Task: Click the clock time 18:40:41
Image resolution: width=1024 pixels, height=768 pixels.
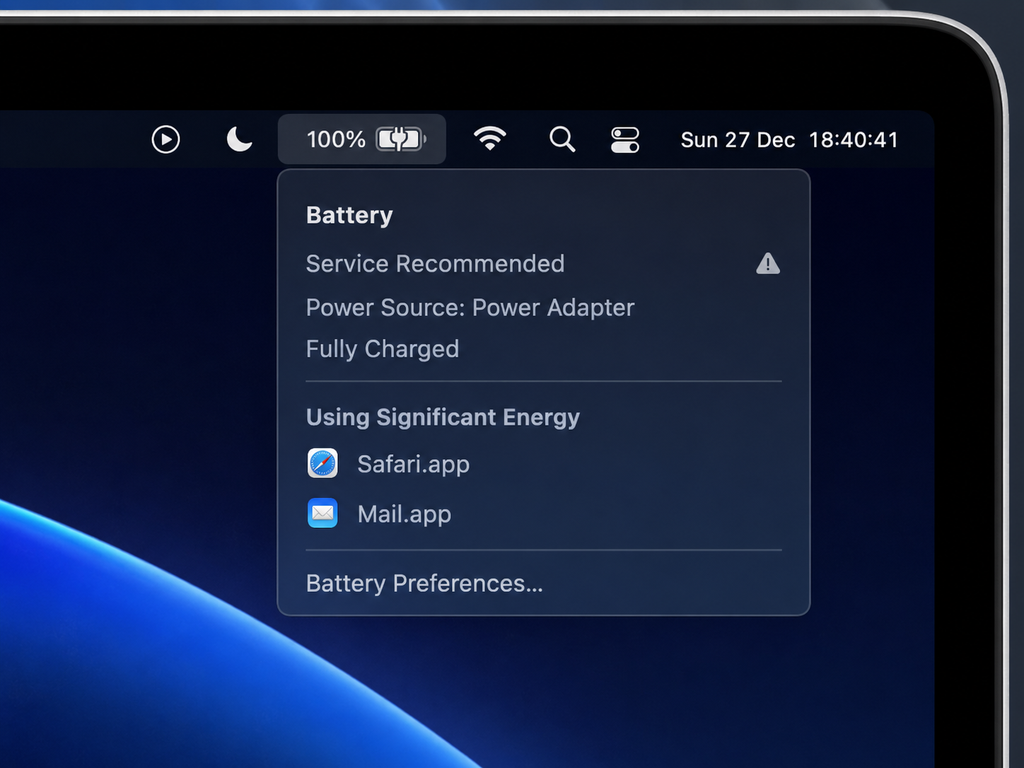Action: 854,140
